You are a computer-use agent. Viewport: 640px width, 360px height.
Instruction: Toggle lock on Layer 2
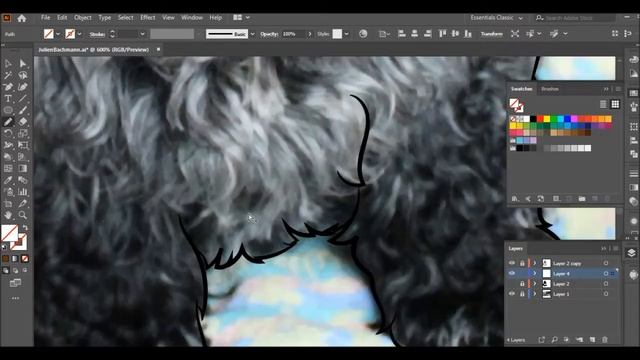(522, 284)
